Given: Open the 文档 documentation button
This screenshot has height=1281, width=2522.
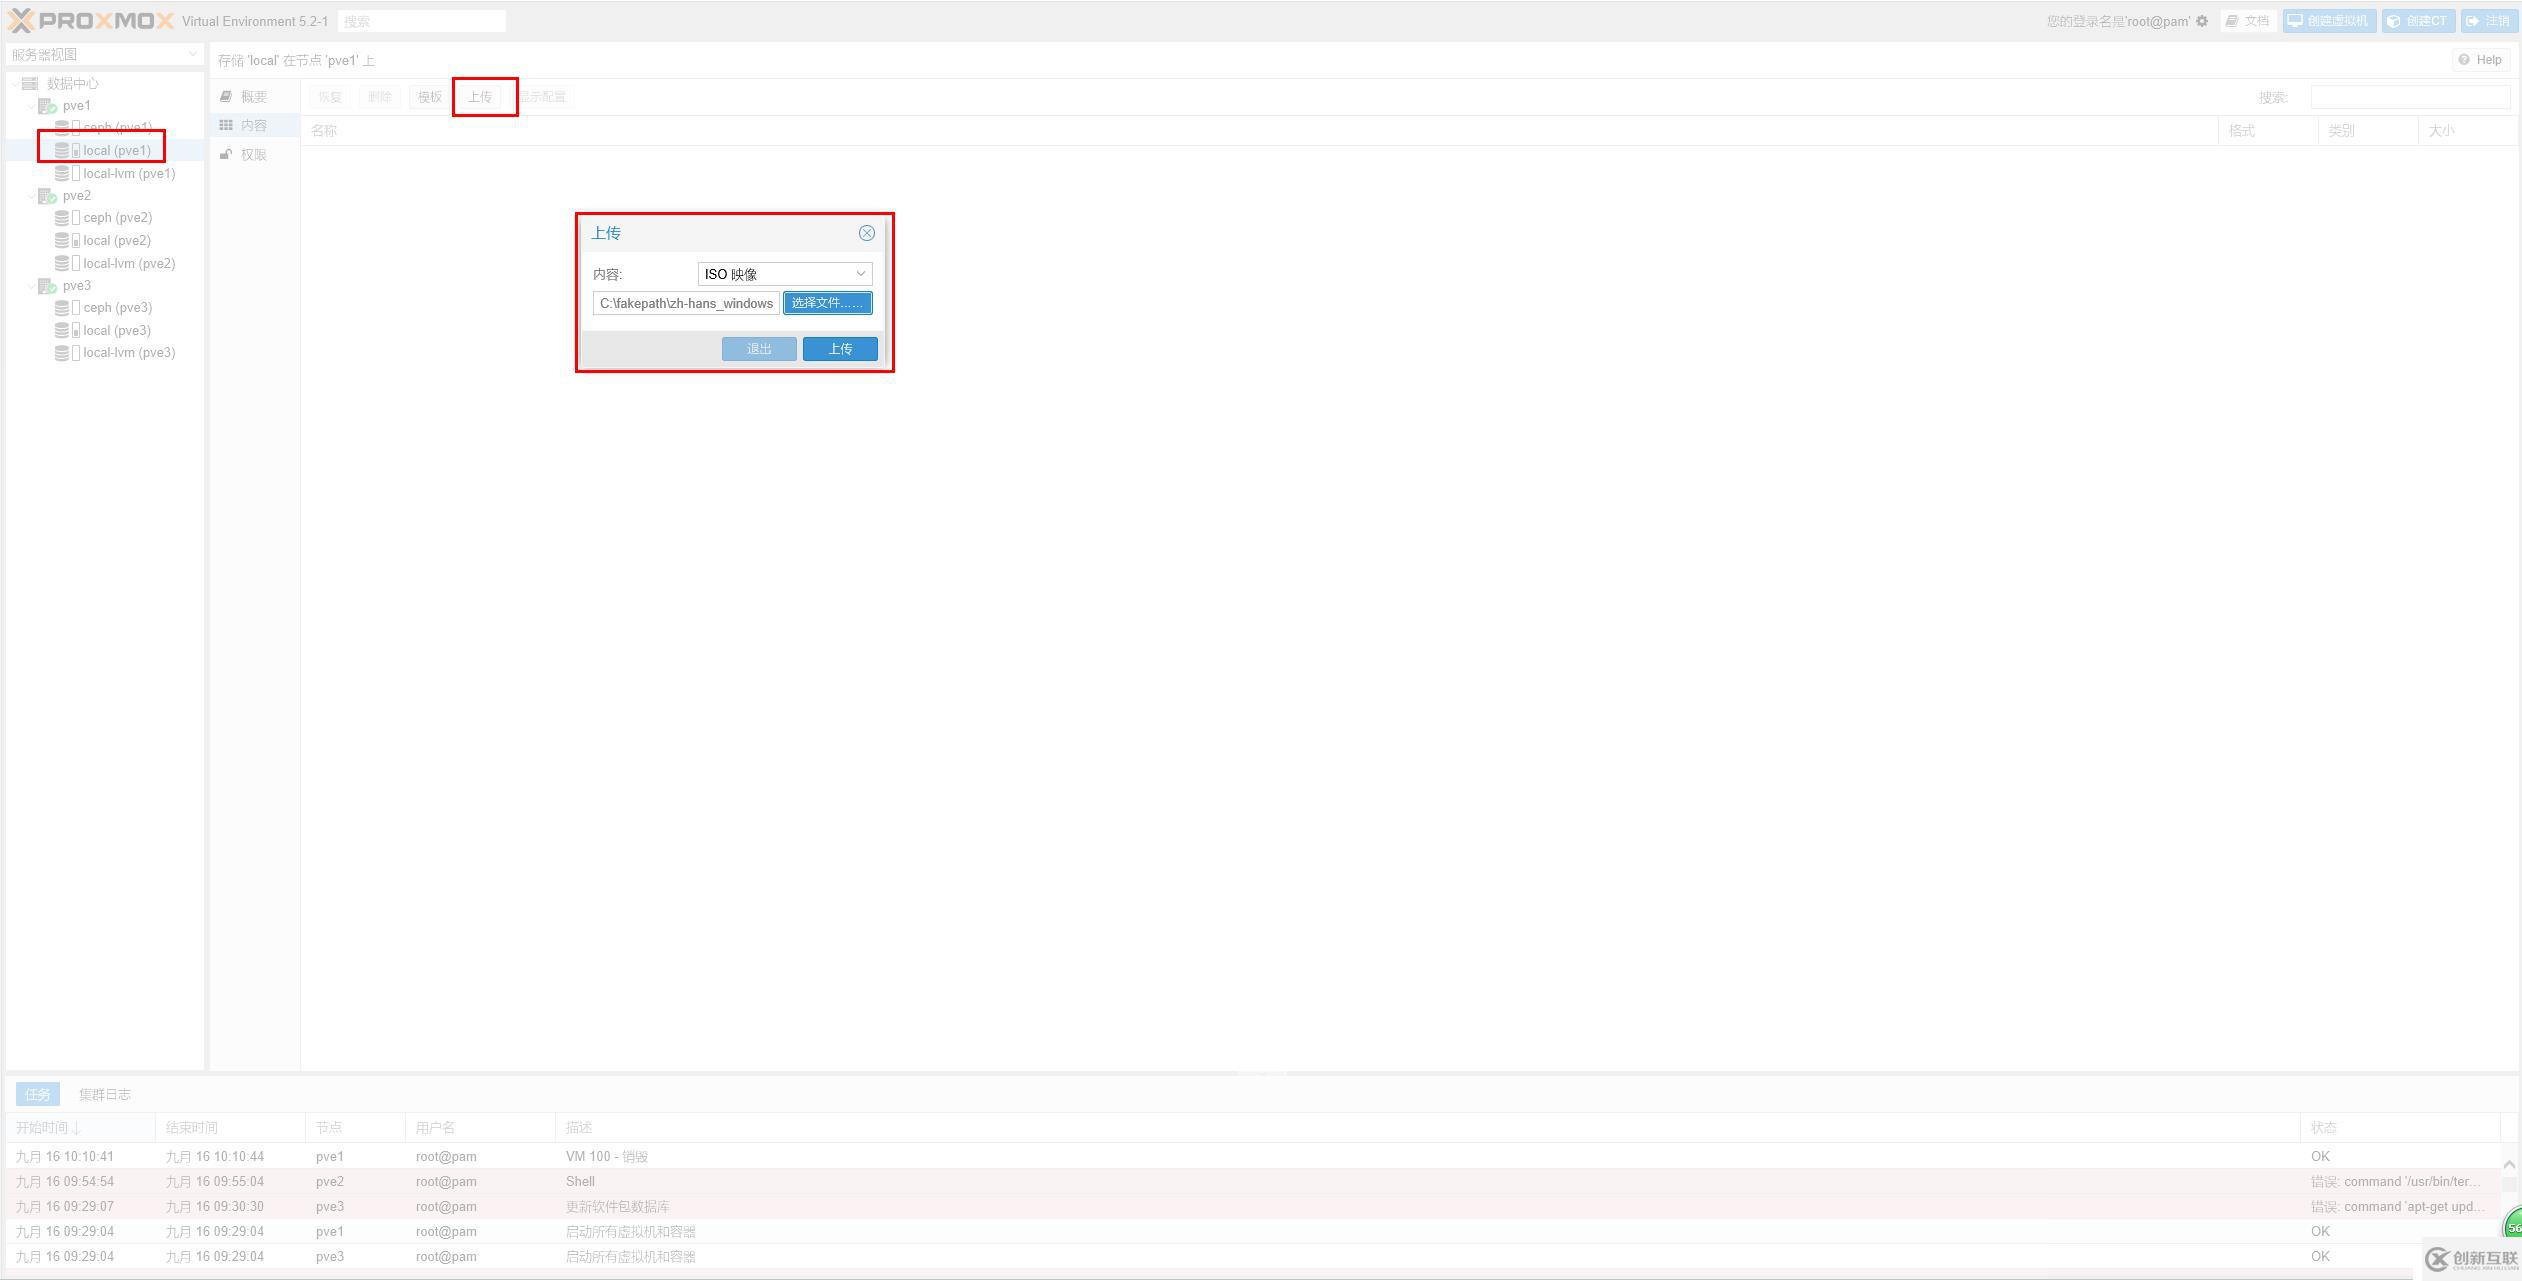Looking at the screenshot, I should [2247, 21].
